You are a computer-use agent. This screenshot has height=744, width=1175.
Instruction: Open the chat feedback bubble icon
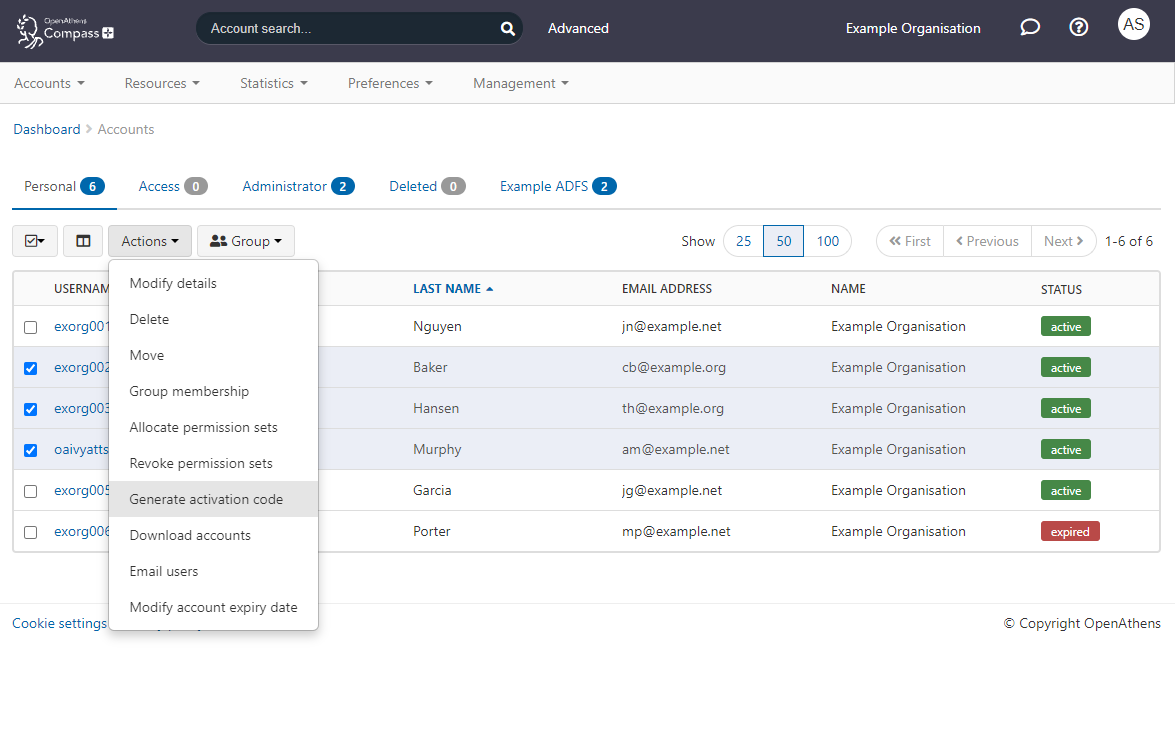coord(1030,27)
